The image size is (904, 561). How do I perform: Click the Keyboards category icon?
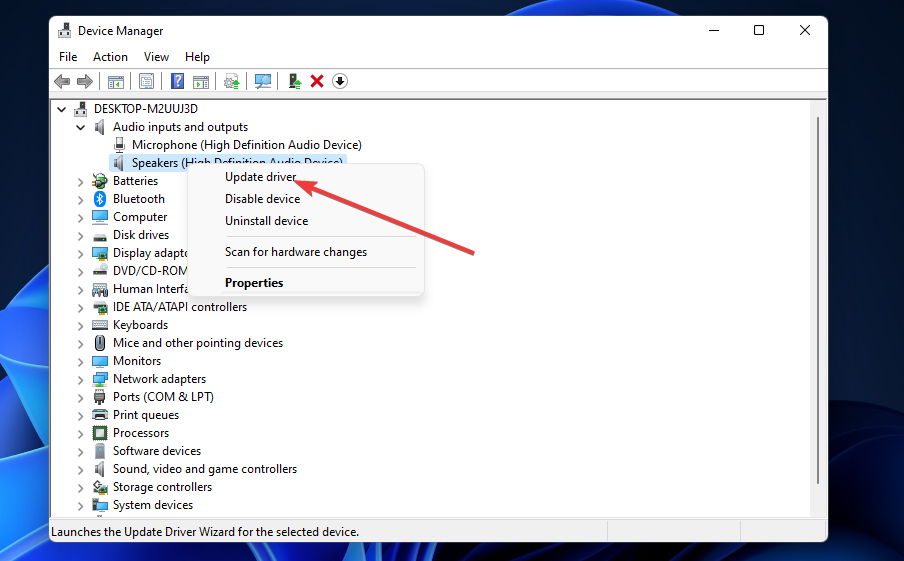tap(100, 325)
